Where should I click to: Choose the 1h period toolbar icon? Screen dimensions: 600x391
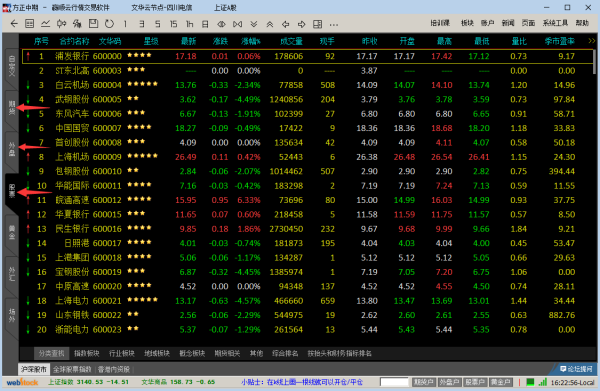[189, 24]
